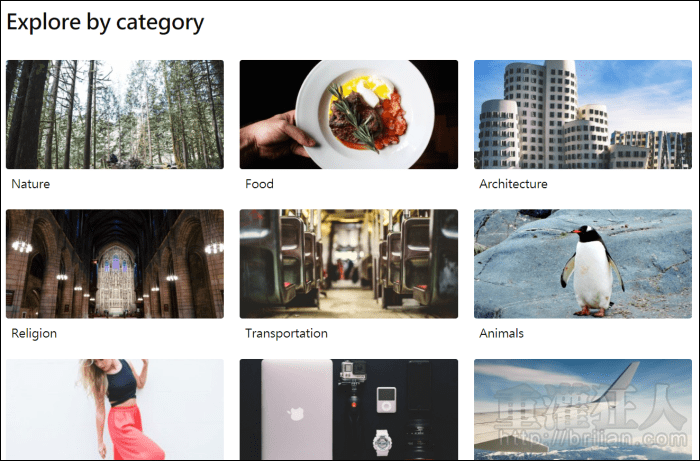Click the Explore by category heading

pyautogui.click(x=105, y=22)
